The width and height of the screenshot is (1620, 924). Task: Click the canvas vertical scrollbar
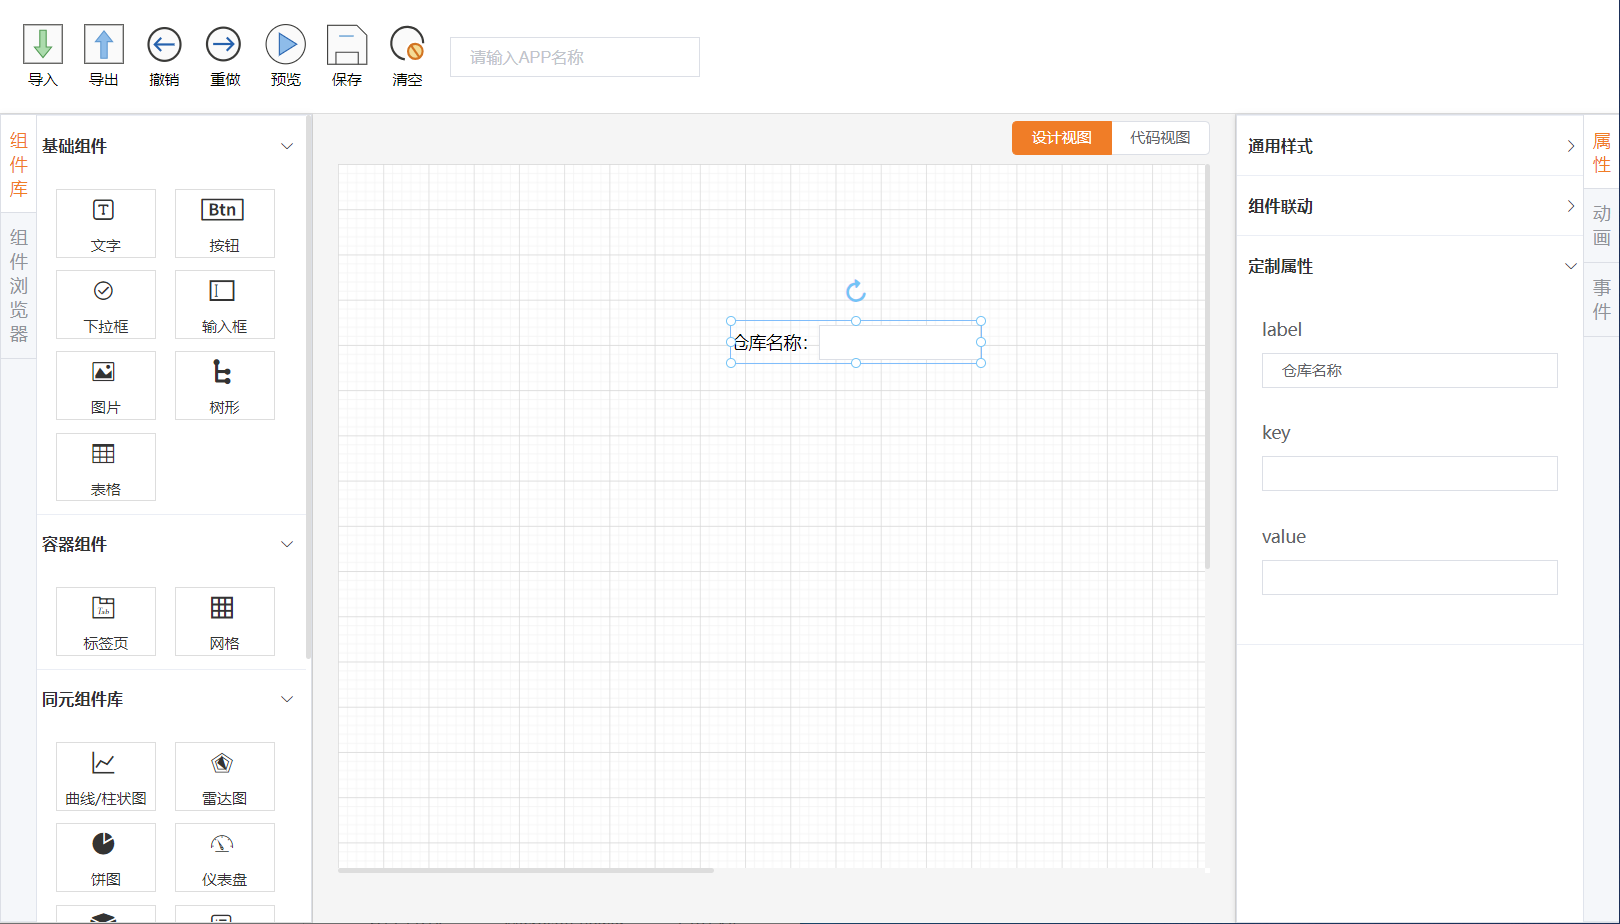1207,366
